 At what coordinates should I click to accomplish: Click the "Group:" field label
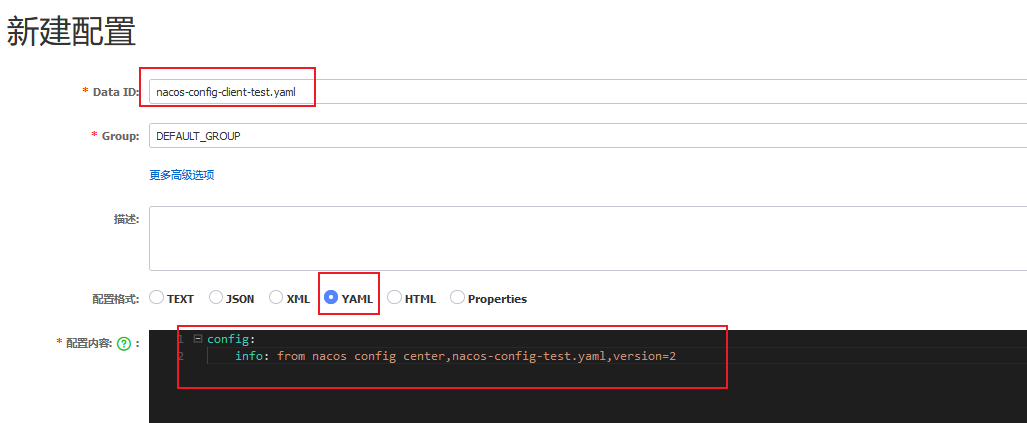click(120, 136)
